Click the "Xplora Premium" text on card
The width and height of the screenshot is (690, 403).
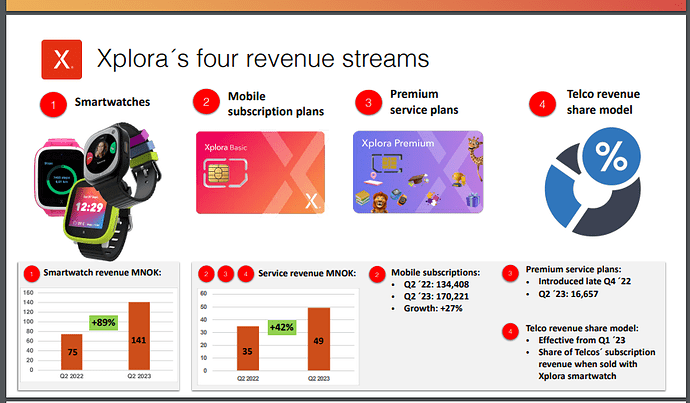pyautogui.click(x=398, y=143)
